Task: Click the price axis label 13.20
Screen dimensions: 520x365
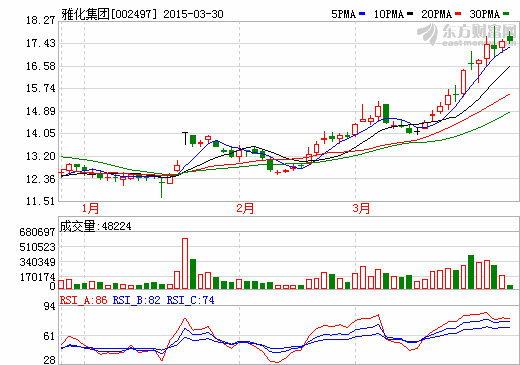Action: pyautogui.click(x=40, y=156)
